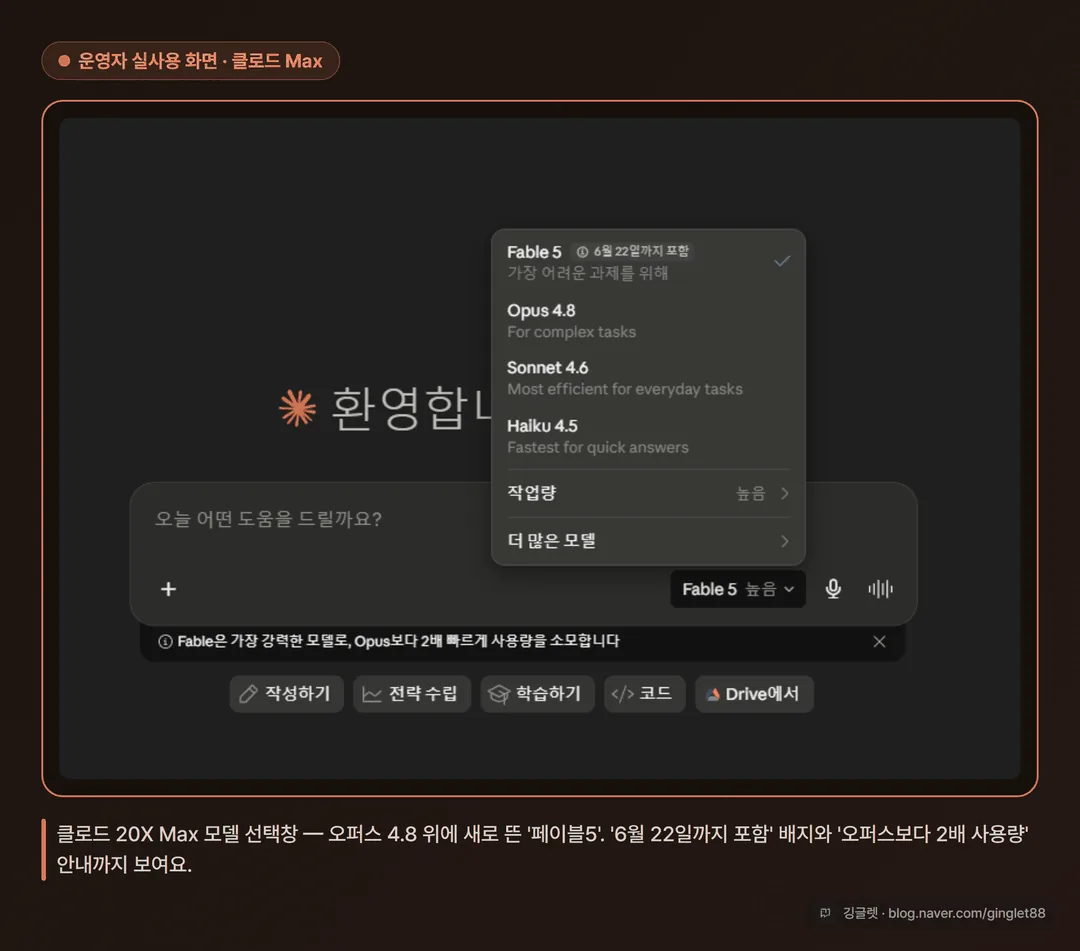
Task: Choose Opus 4.8 model from list
Action: (648, 321)
